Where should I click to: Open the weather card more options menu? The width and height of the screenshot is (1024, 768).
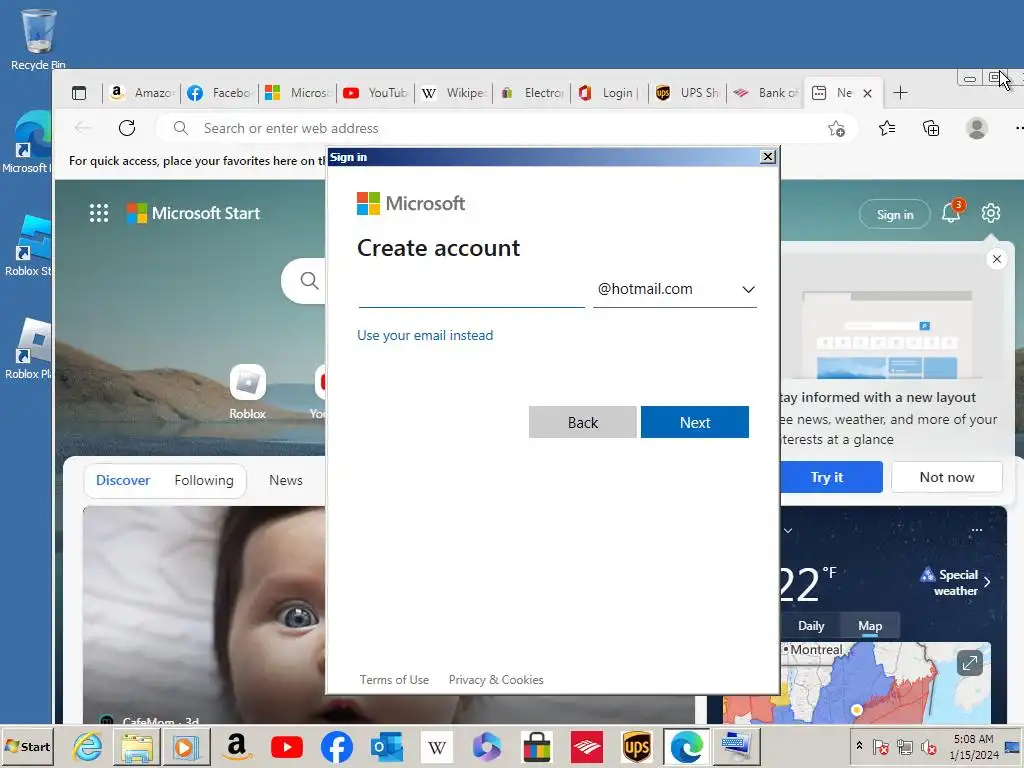[x=976, y=530]
